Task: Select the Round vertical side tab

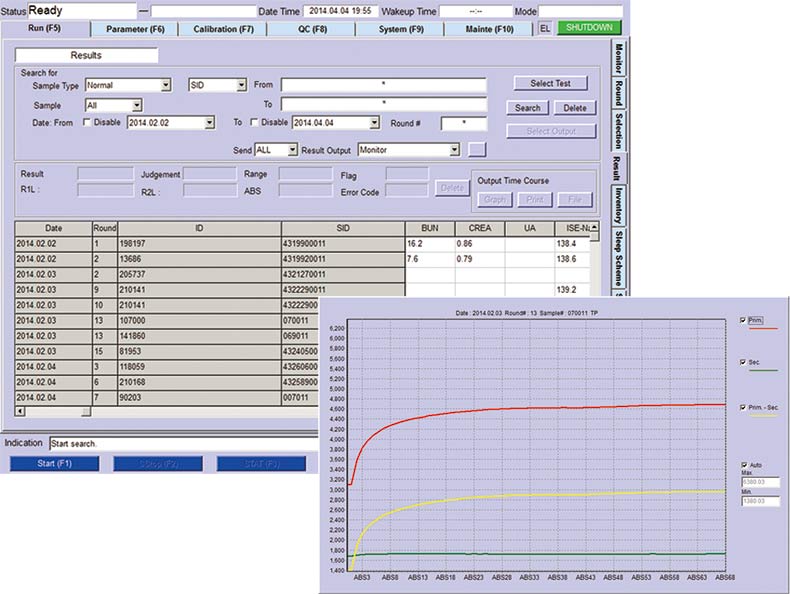Action: pyautogui.click(x=618, y=93)
